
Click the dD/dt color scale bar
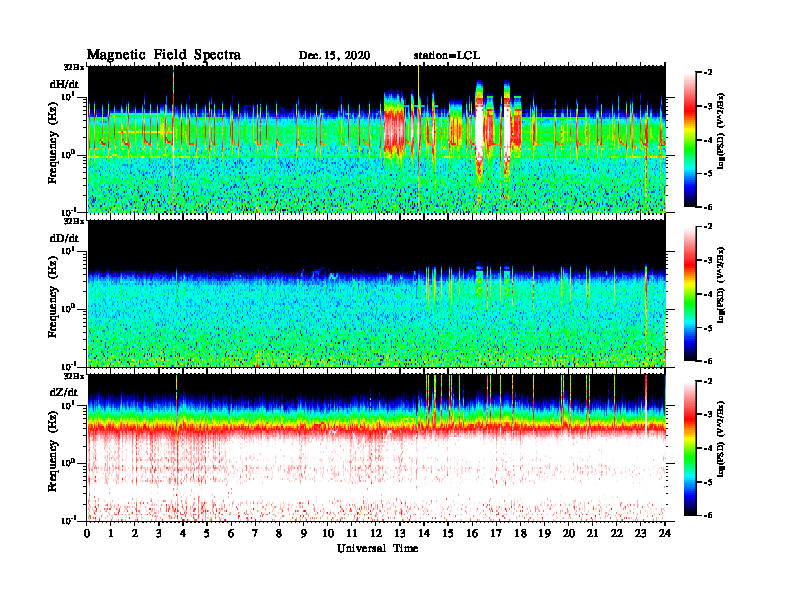[690, 294]
